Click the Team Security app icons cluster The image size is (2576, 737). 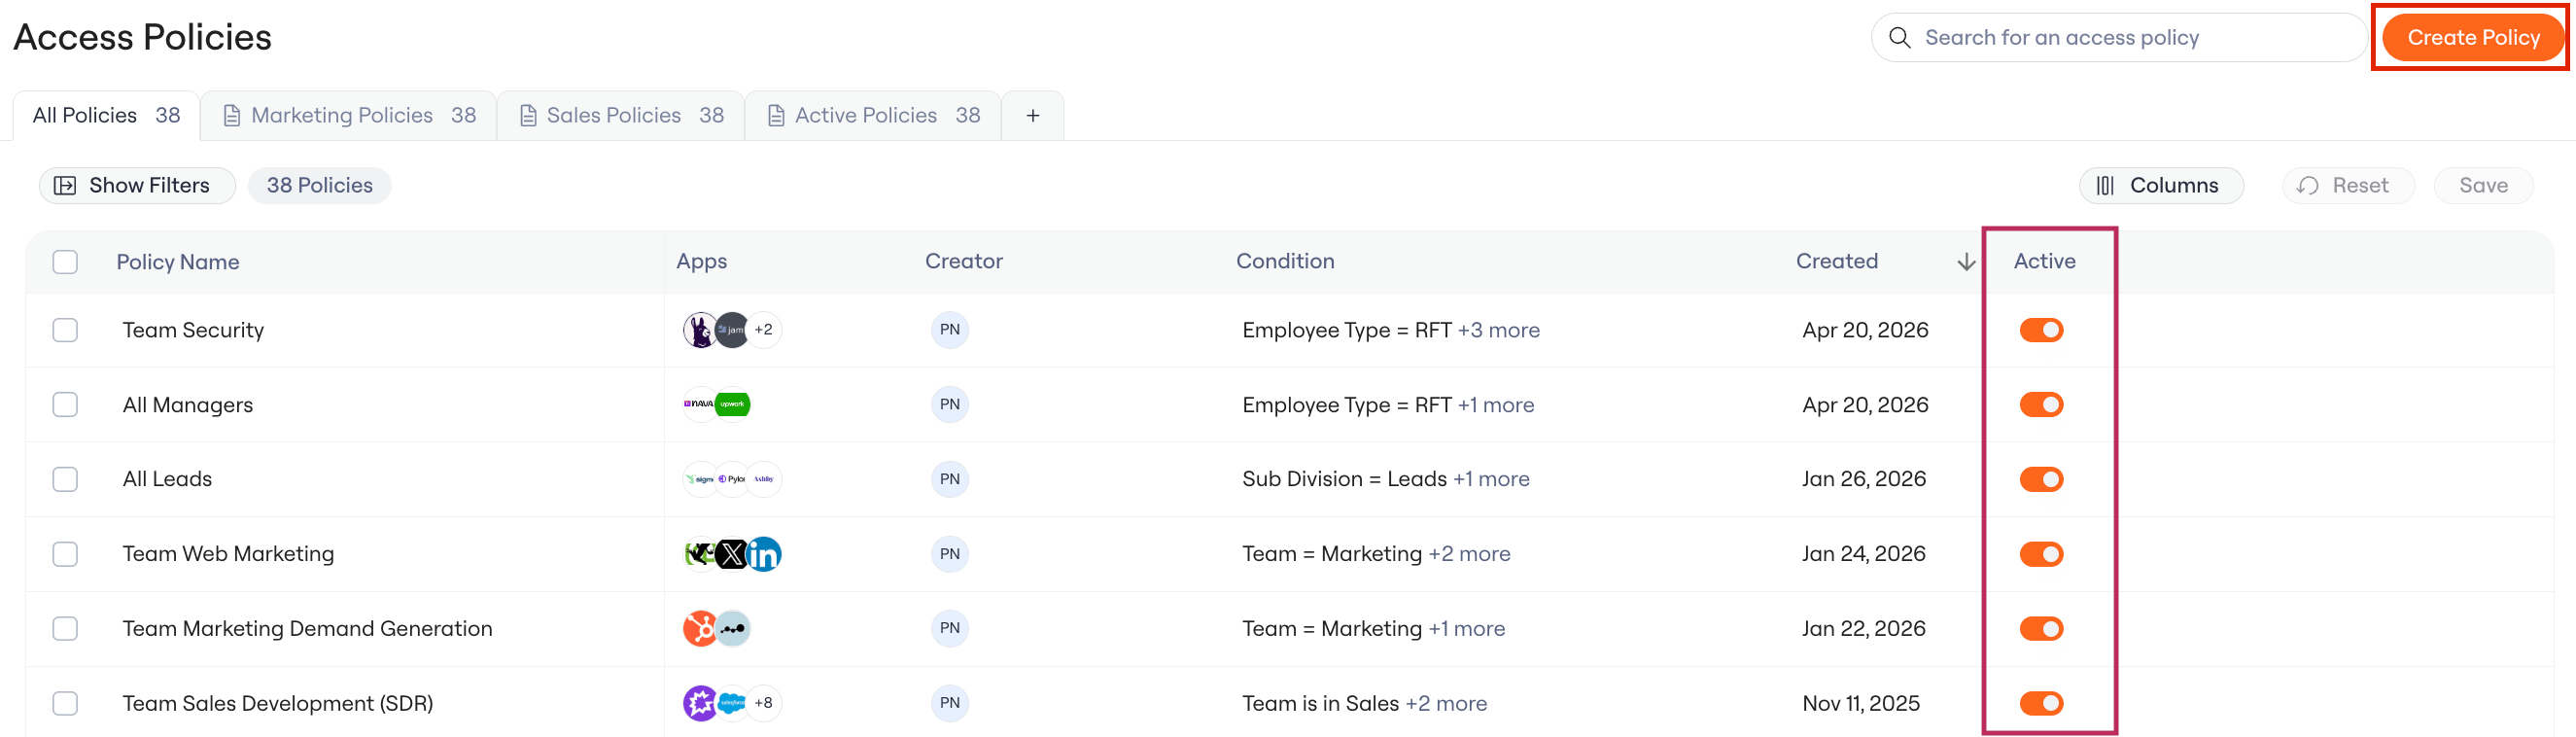pyautogui.click(x=732, y=330)
